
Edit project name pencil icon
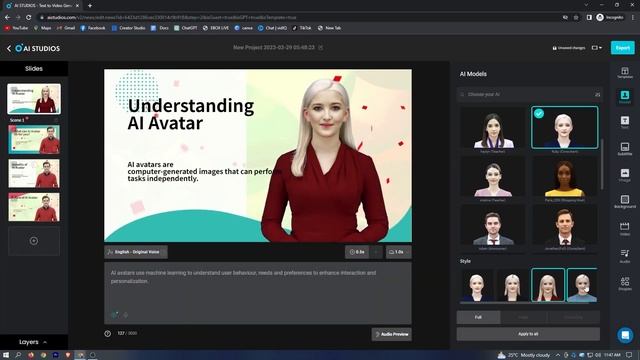point(321,48)
